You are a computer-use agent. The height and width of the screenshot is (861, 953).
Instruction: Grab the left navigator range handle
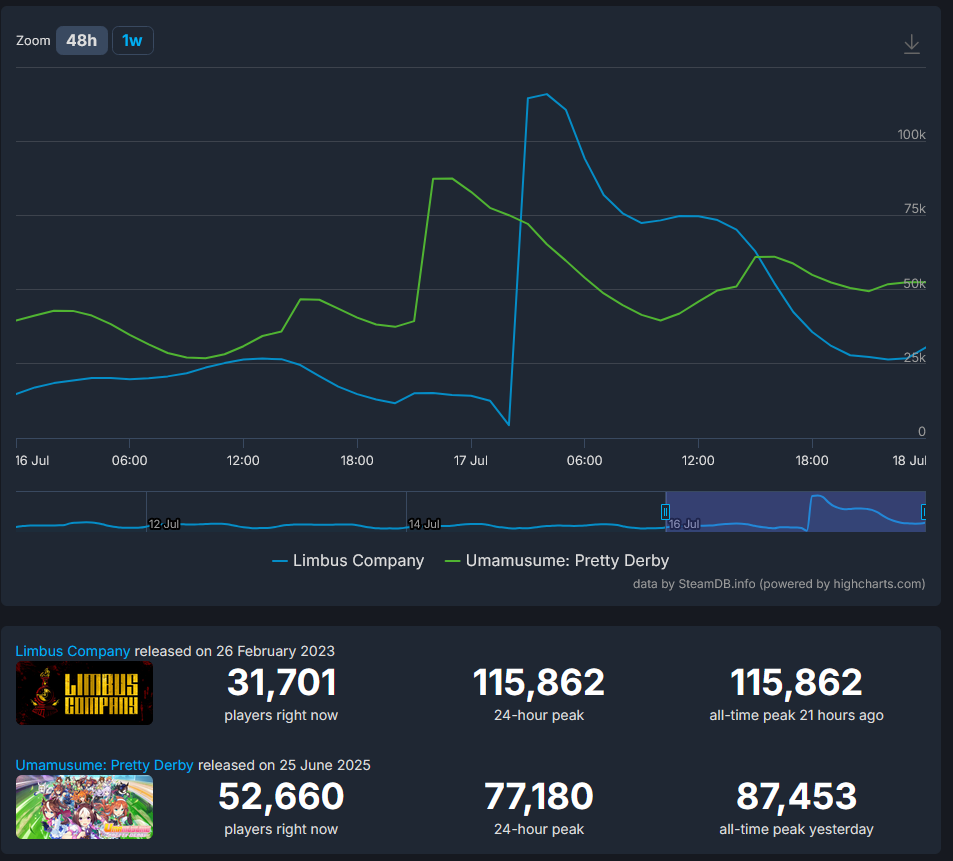point(666,512)
